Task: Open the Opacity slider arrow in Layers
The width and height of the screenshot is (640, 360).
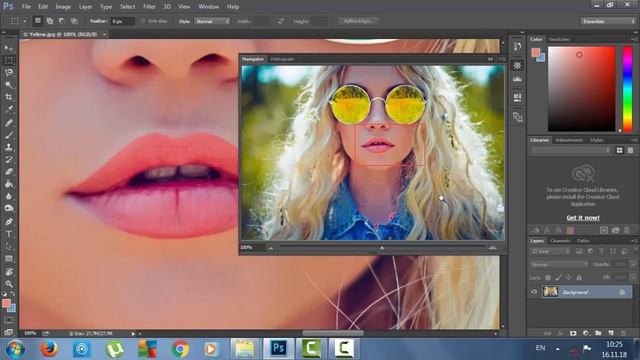Action: tap(633, 264)
